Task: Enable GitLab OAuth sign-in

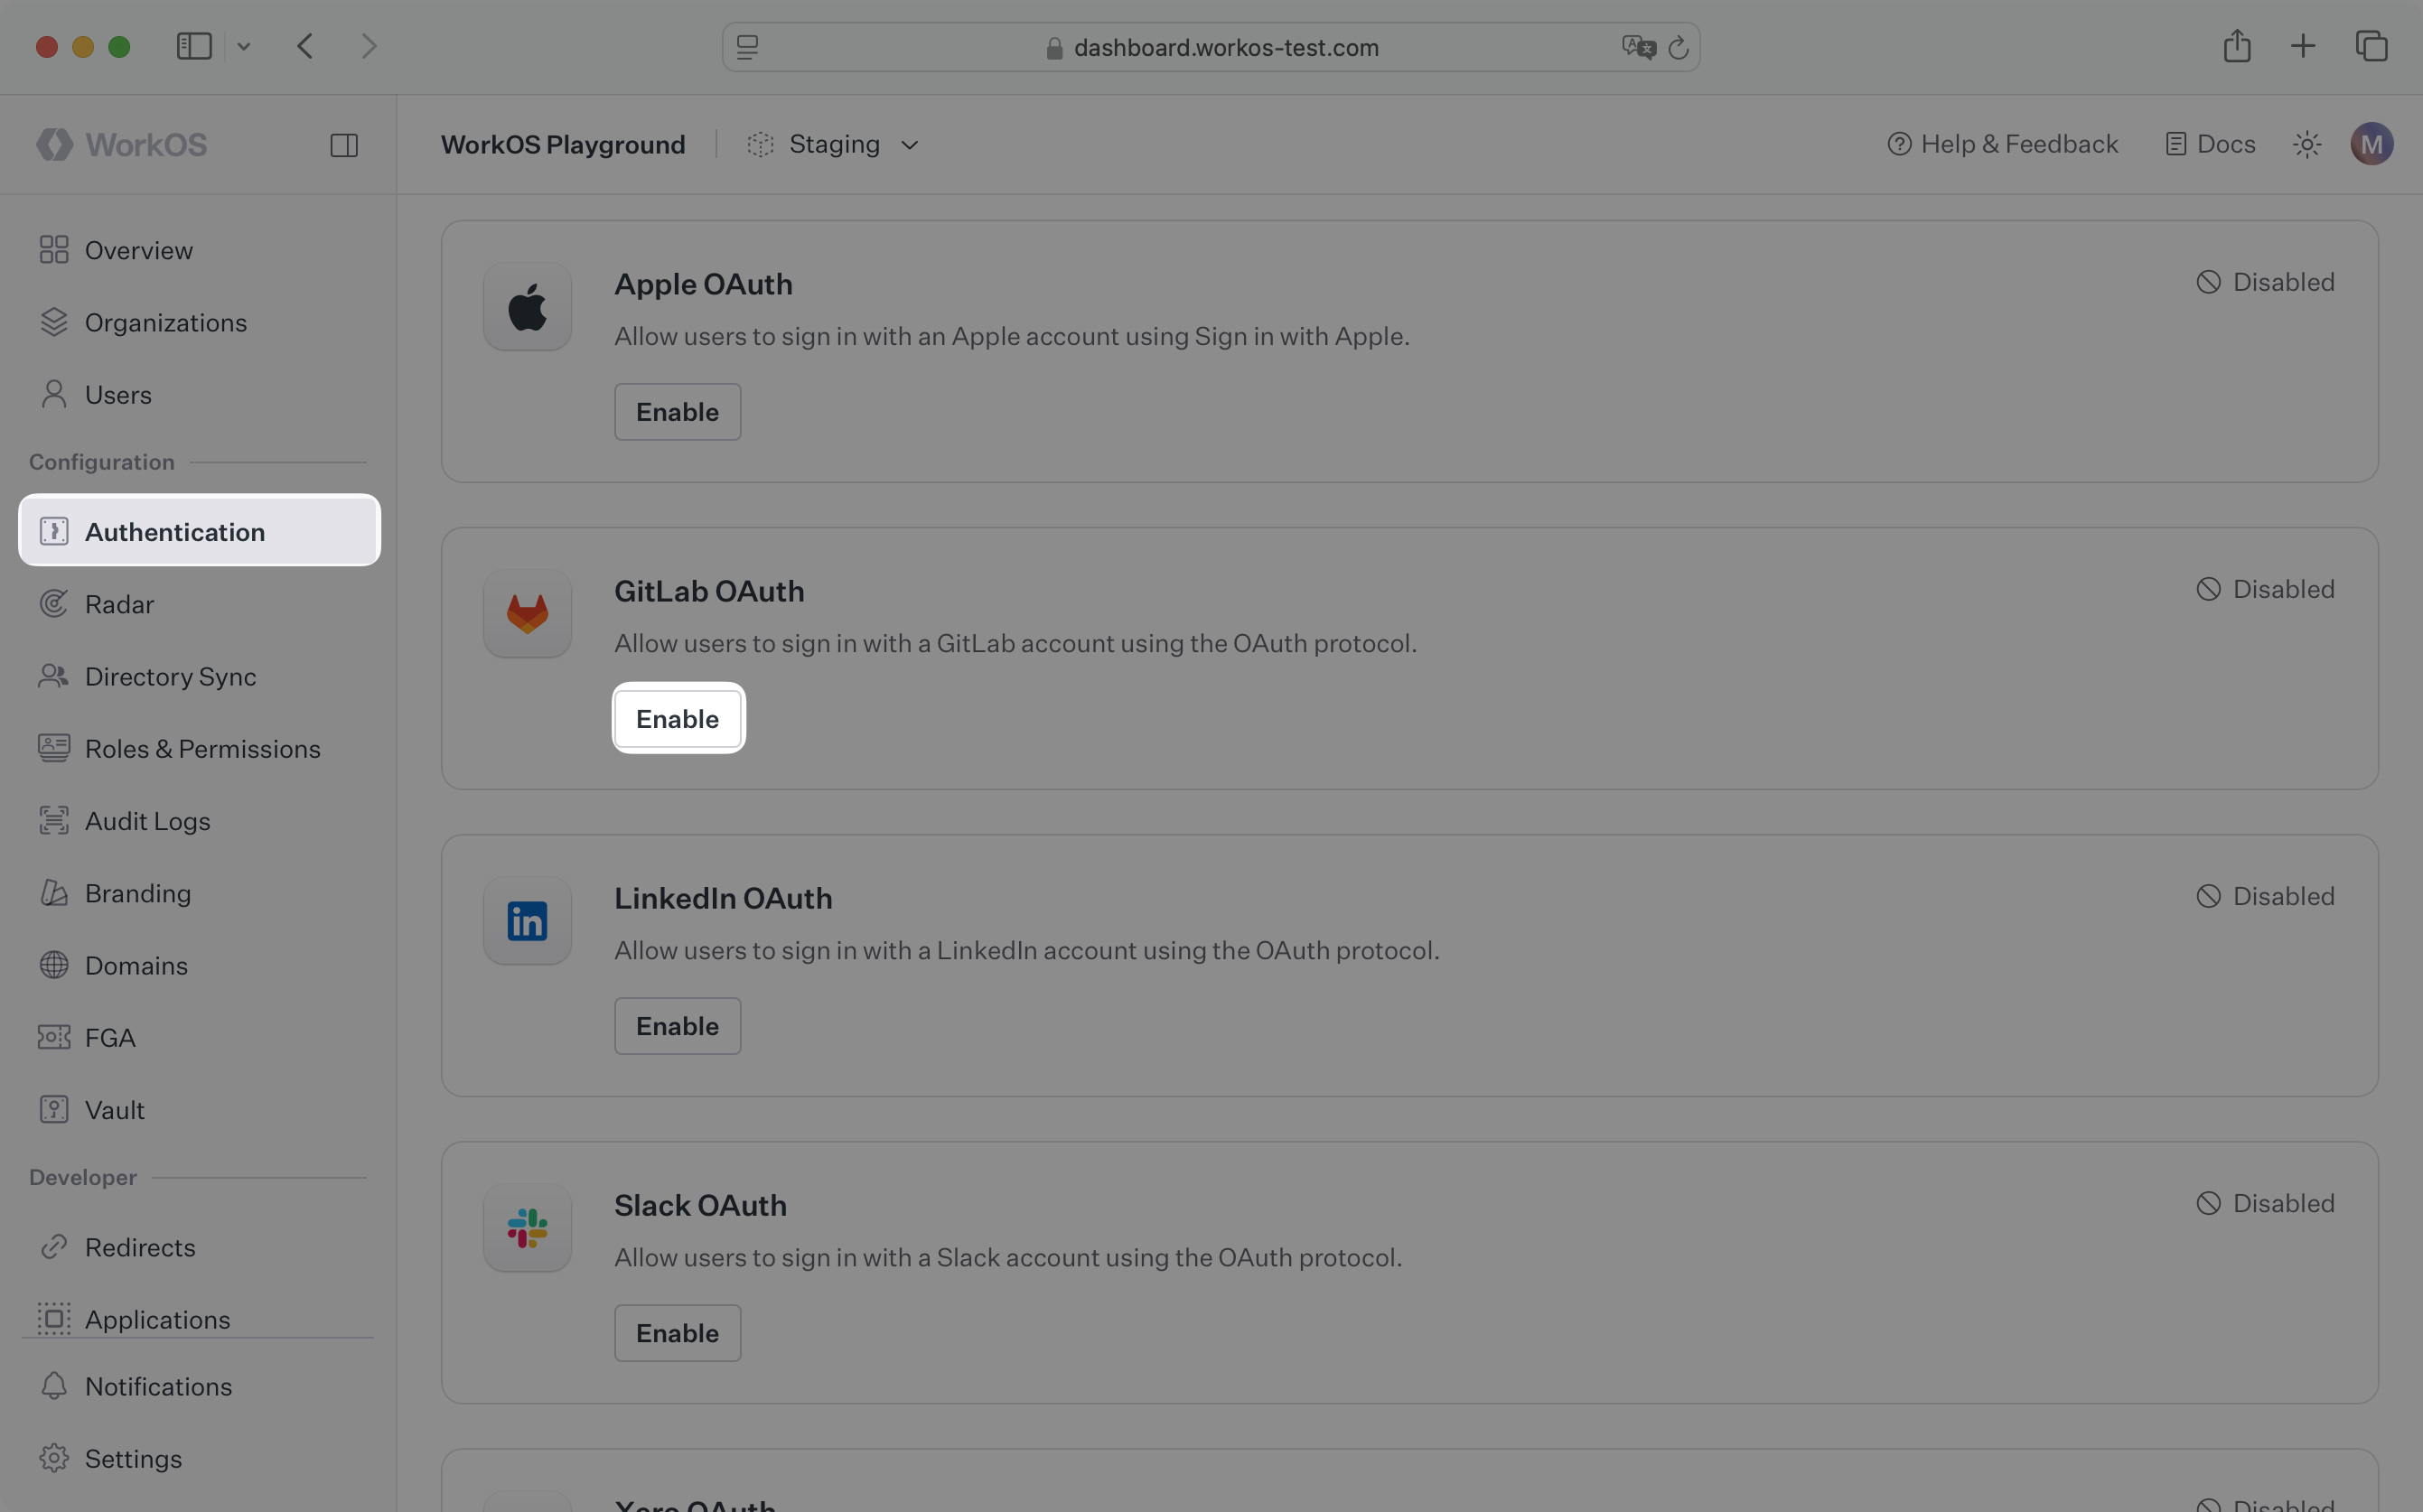Action: coord(677,718)
